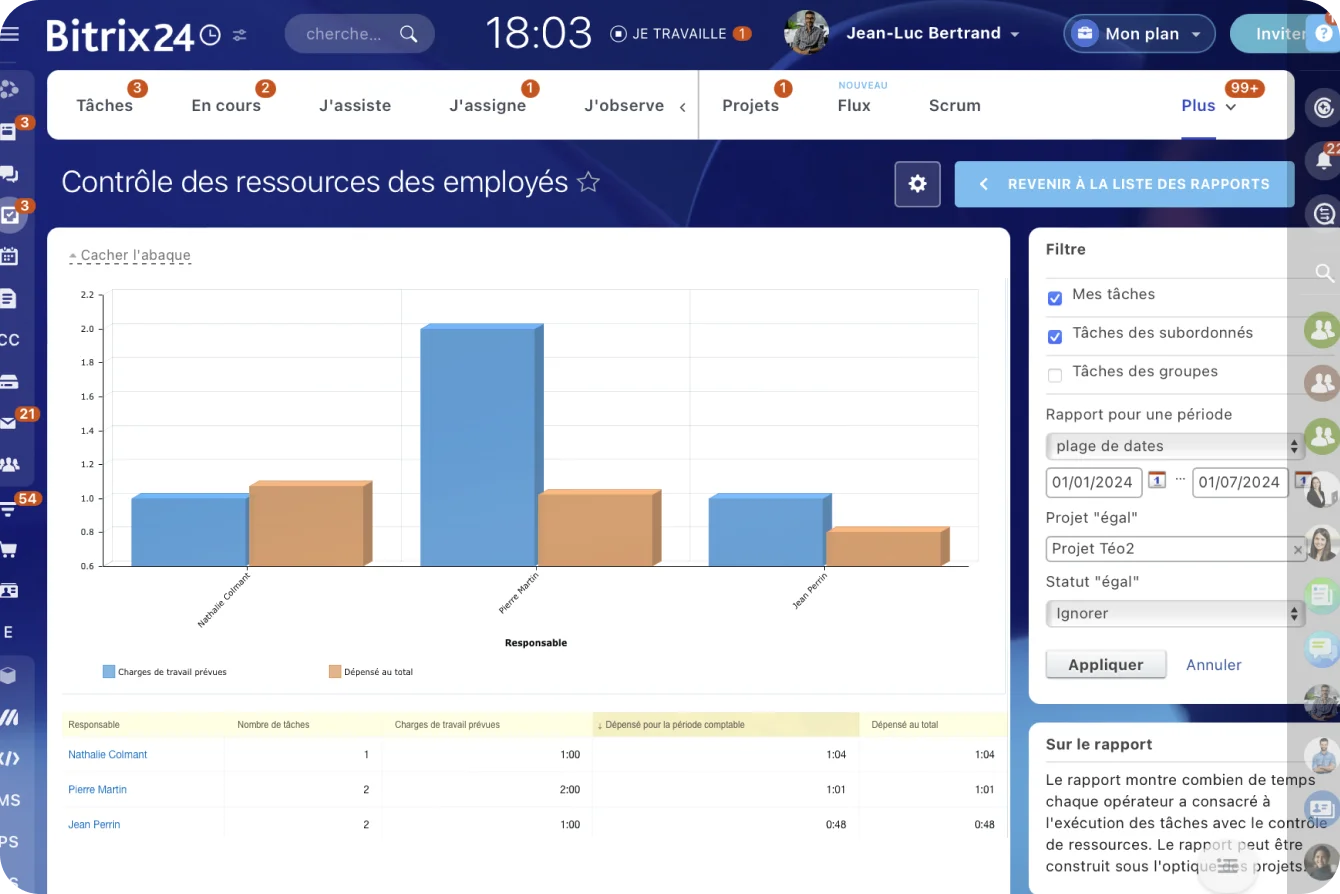
Task: Click the report settings gear icon
Action: [917, 184]
